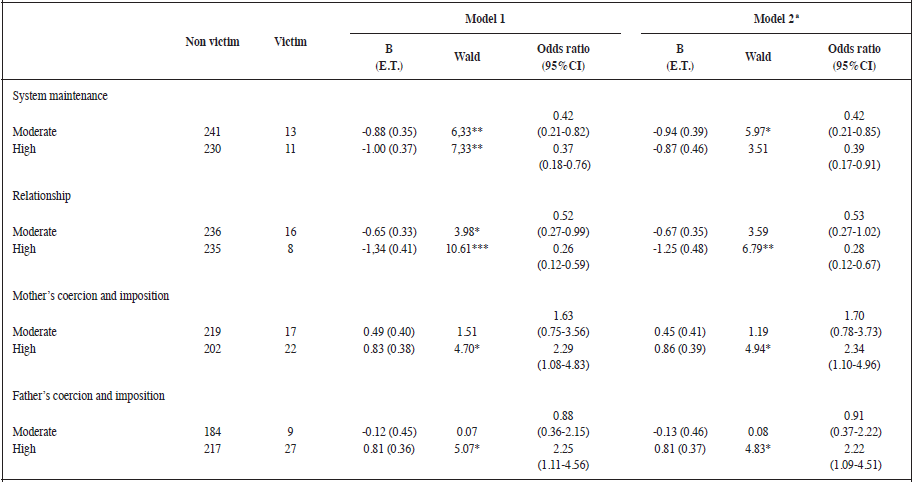Click the System maintenance row label
The image size is (914, 482).
(60, 96)
